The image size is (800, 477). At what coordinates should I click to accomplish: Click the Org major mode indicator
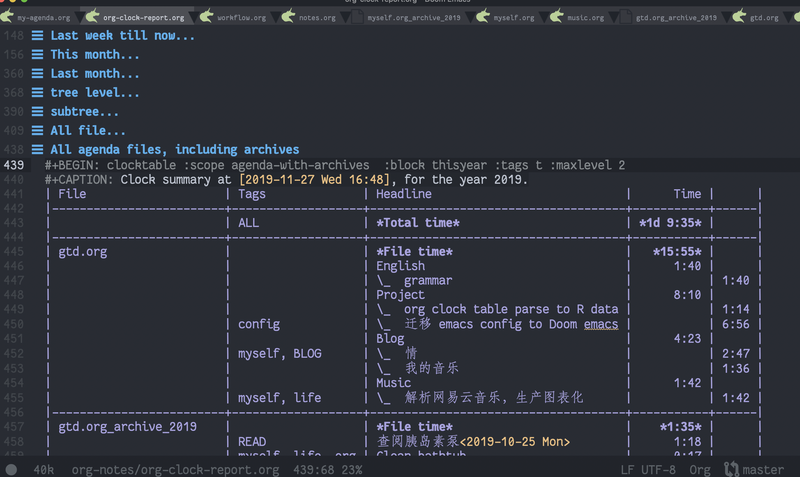pos(700,470)
